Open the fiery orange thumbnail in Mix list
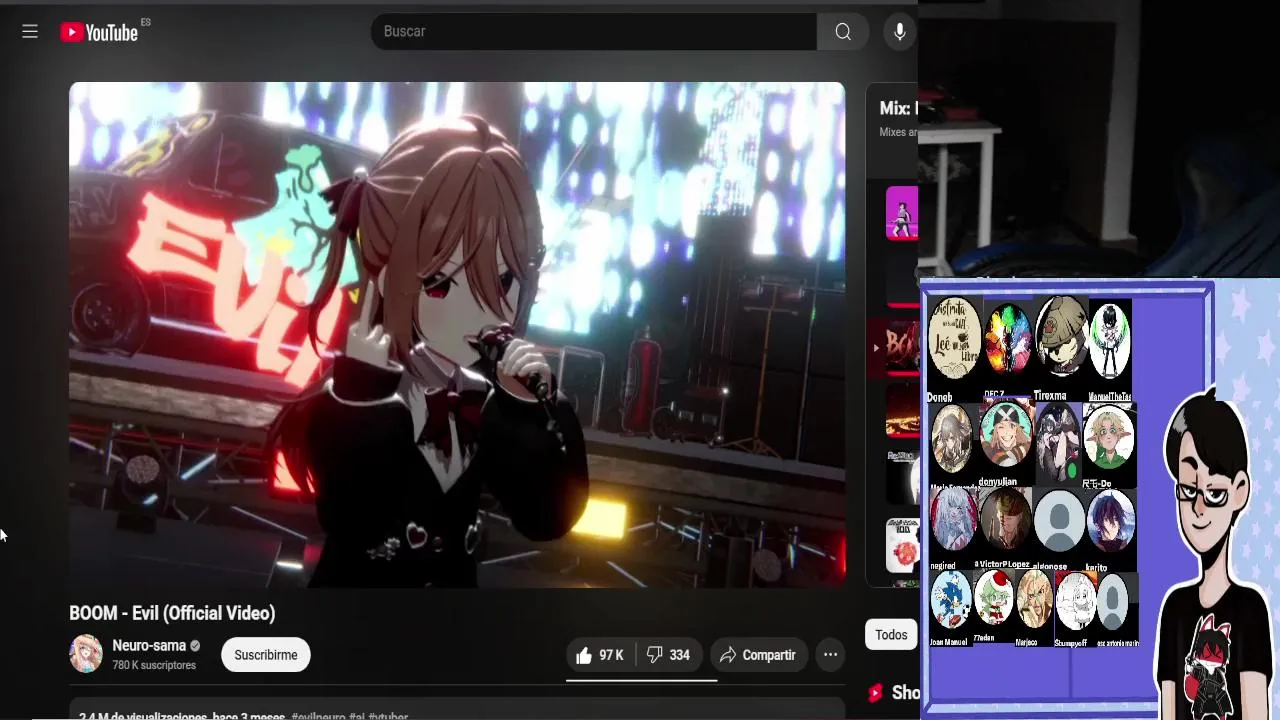1280x720 pixels. [x=902, y=411]
